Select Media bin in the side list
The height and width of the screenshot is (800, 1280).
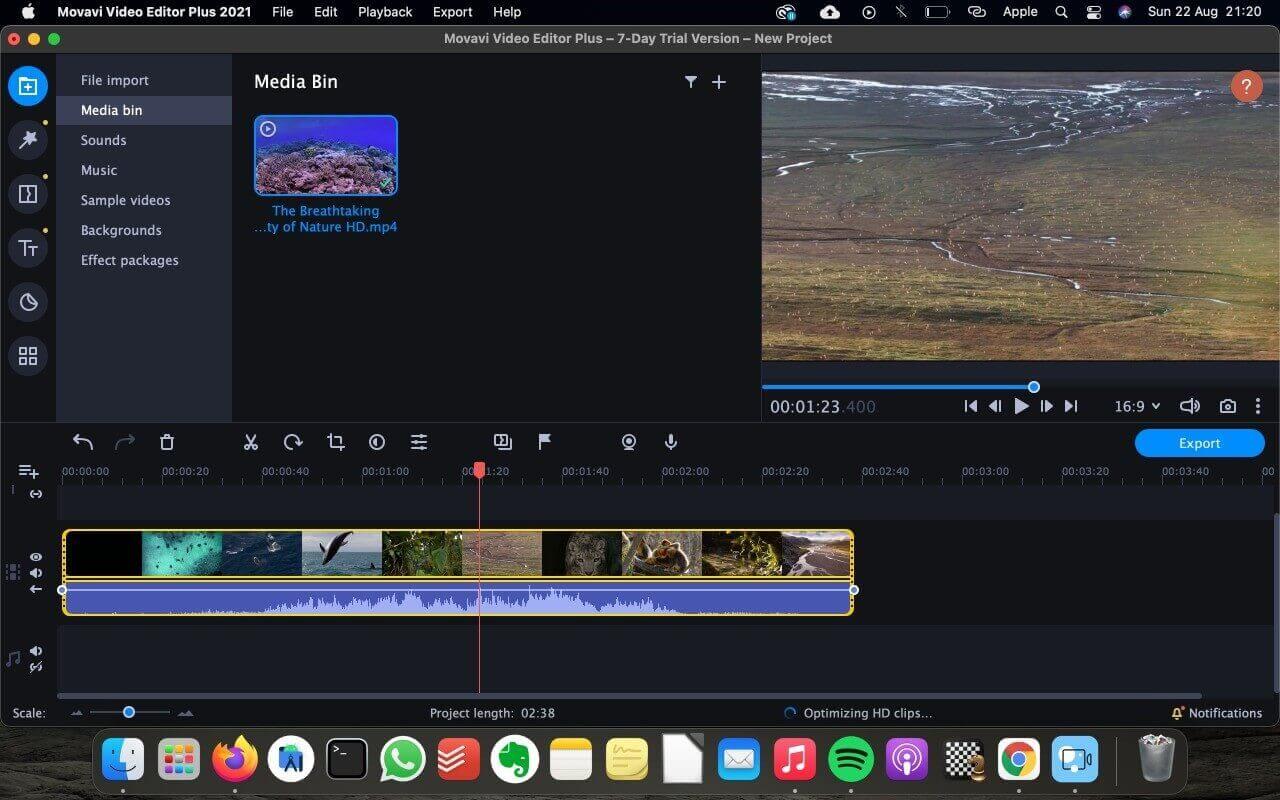pyautogui.click(x=144, y=110)
